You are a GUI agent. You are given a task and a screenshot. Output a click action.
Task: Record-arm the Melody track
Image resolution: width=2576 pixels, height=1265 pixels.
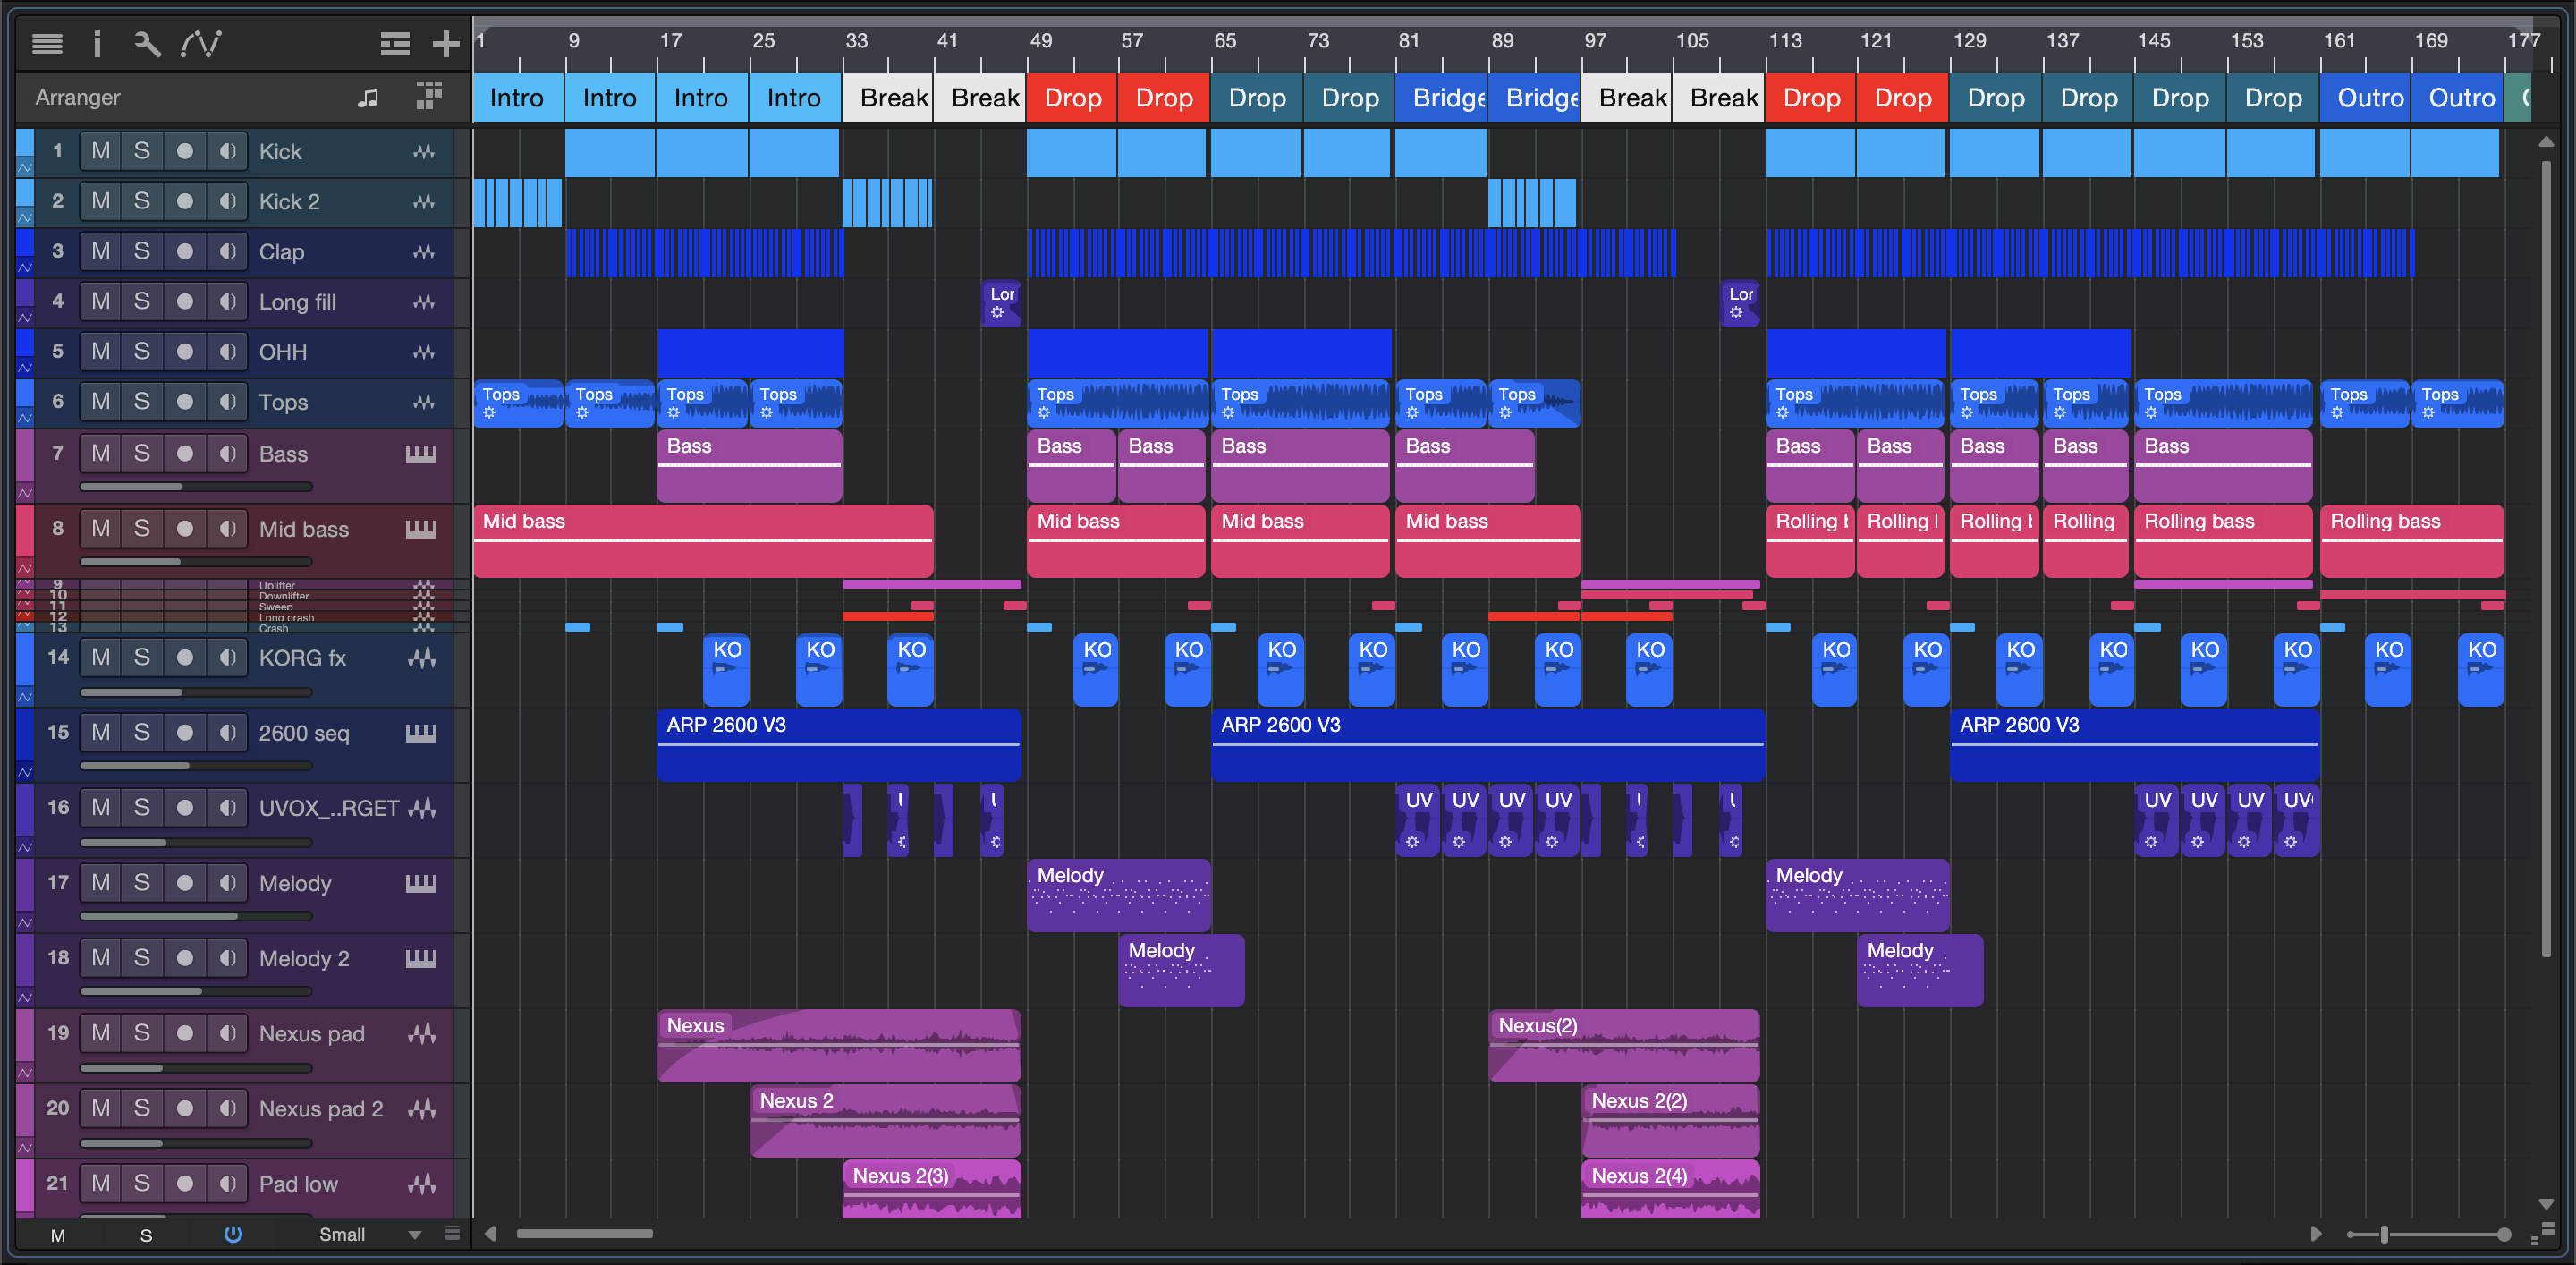pos(185,882)
